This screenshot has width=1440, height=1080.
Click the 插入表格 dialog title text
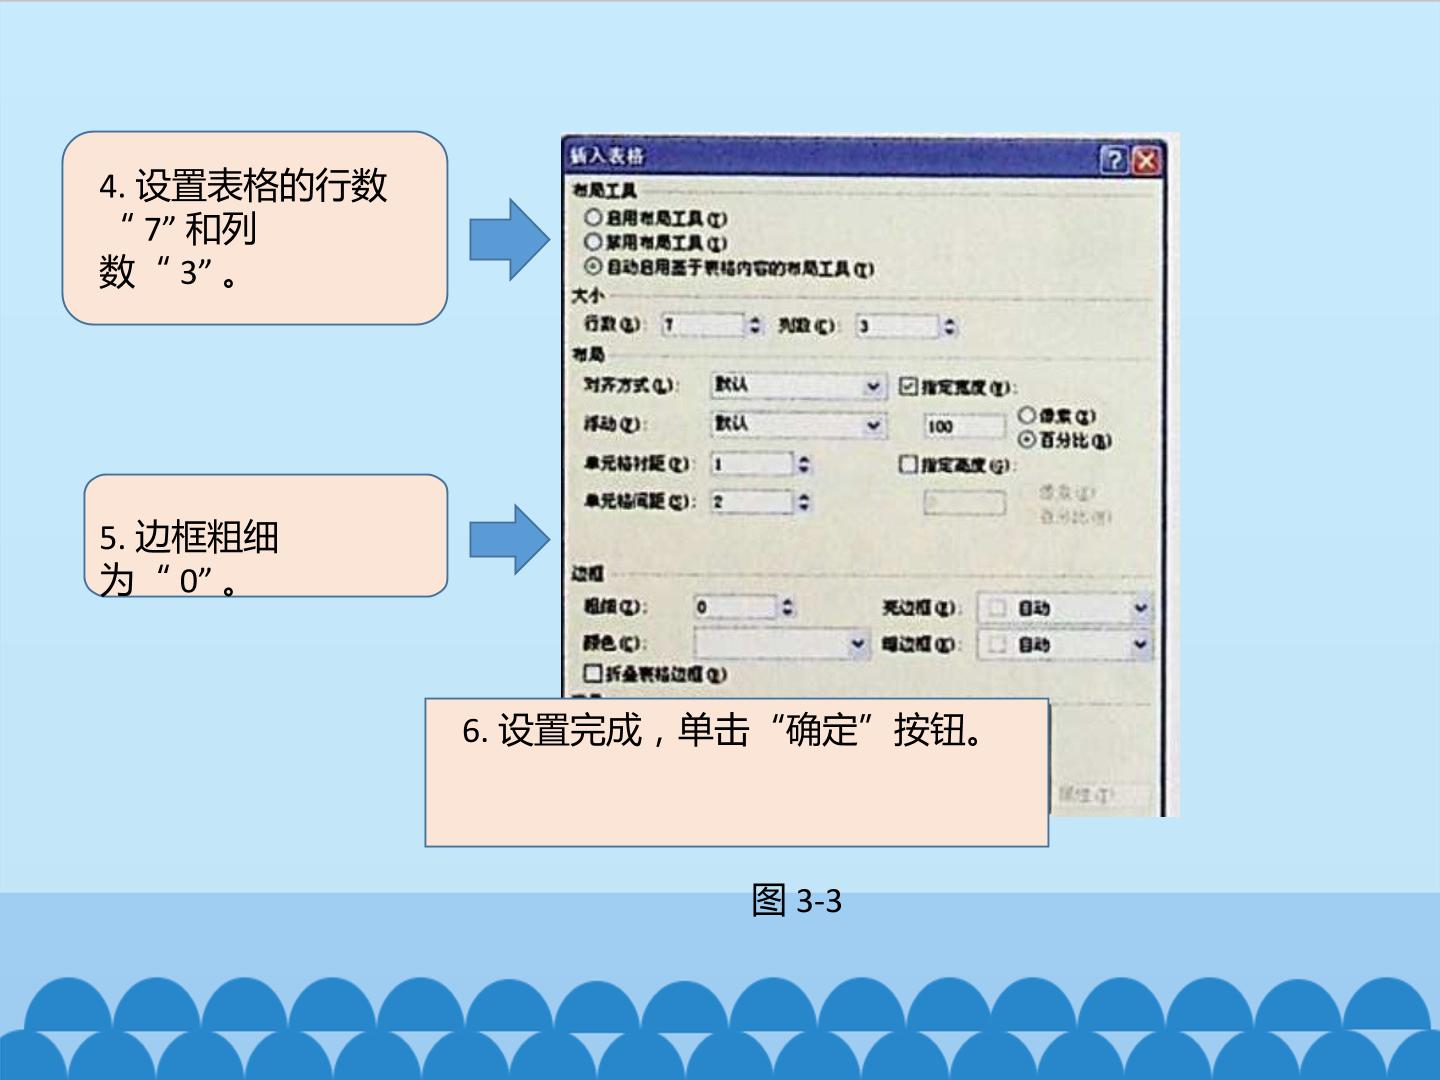pyautogui.click(x=607, y=156)
